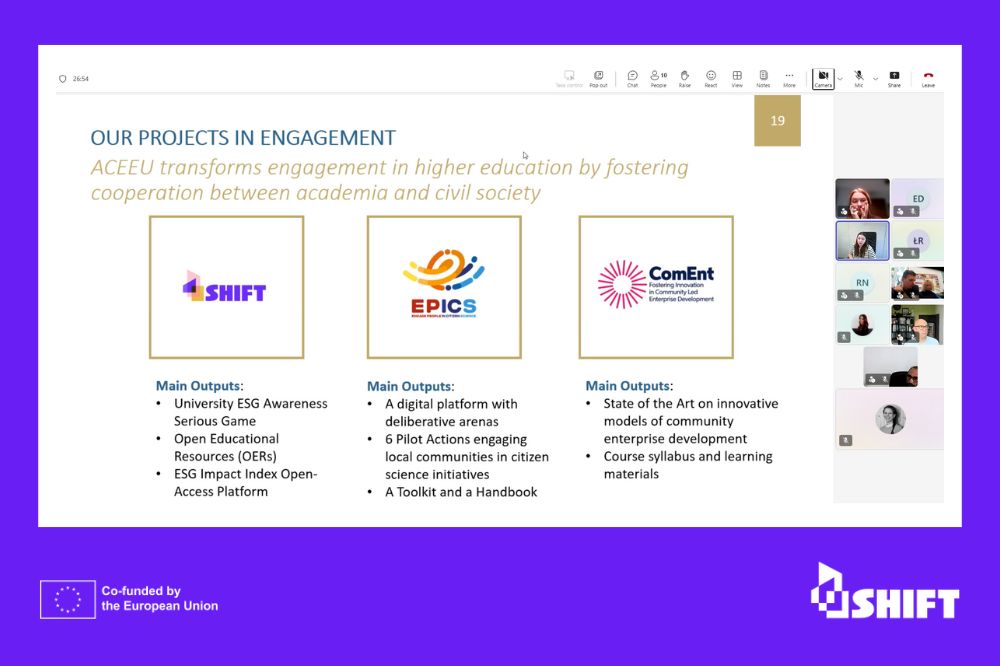Expand the Camera options arrow
Viewport: 1000px width, 666px height.
point(840,78)
